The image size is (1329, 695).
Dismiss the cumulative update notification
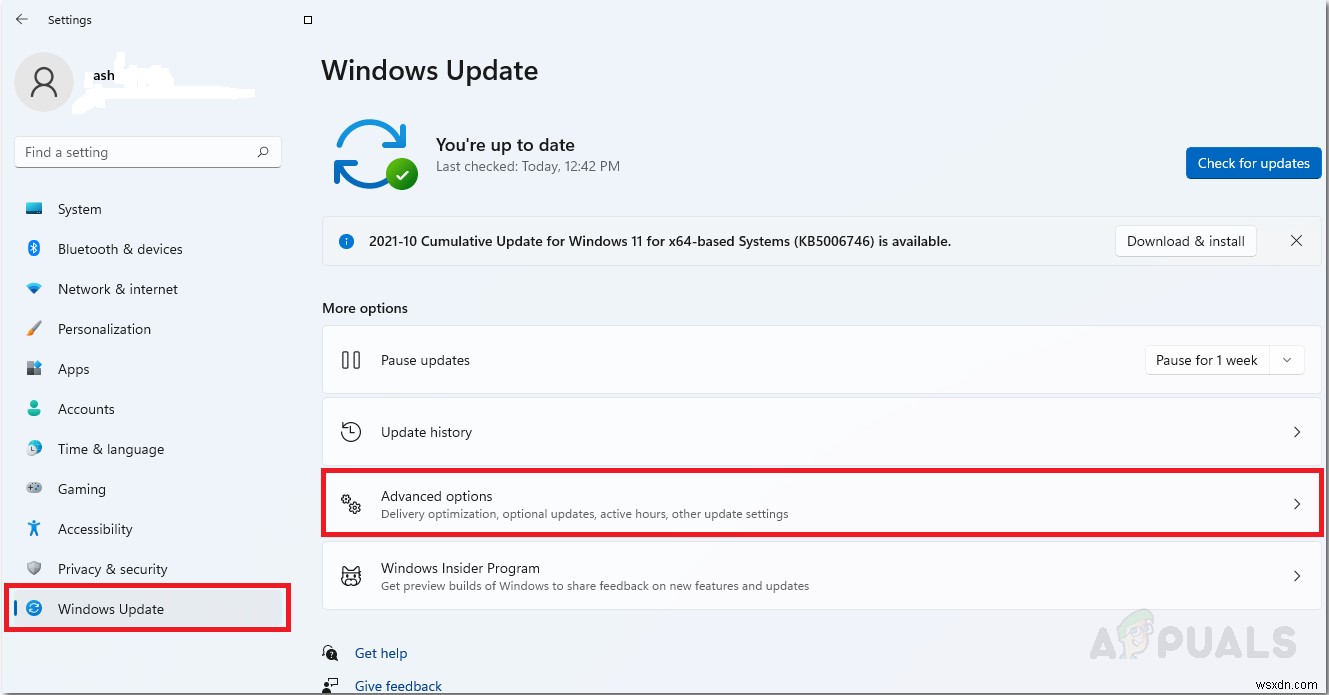[x=1296, y=241]
